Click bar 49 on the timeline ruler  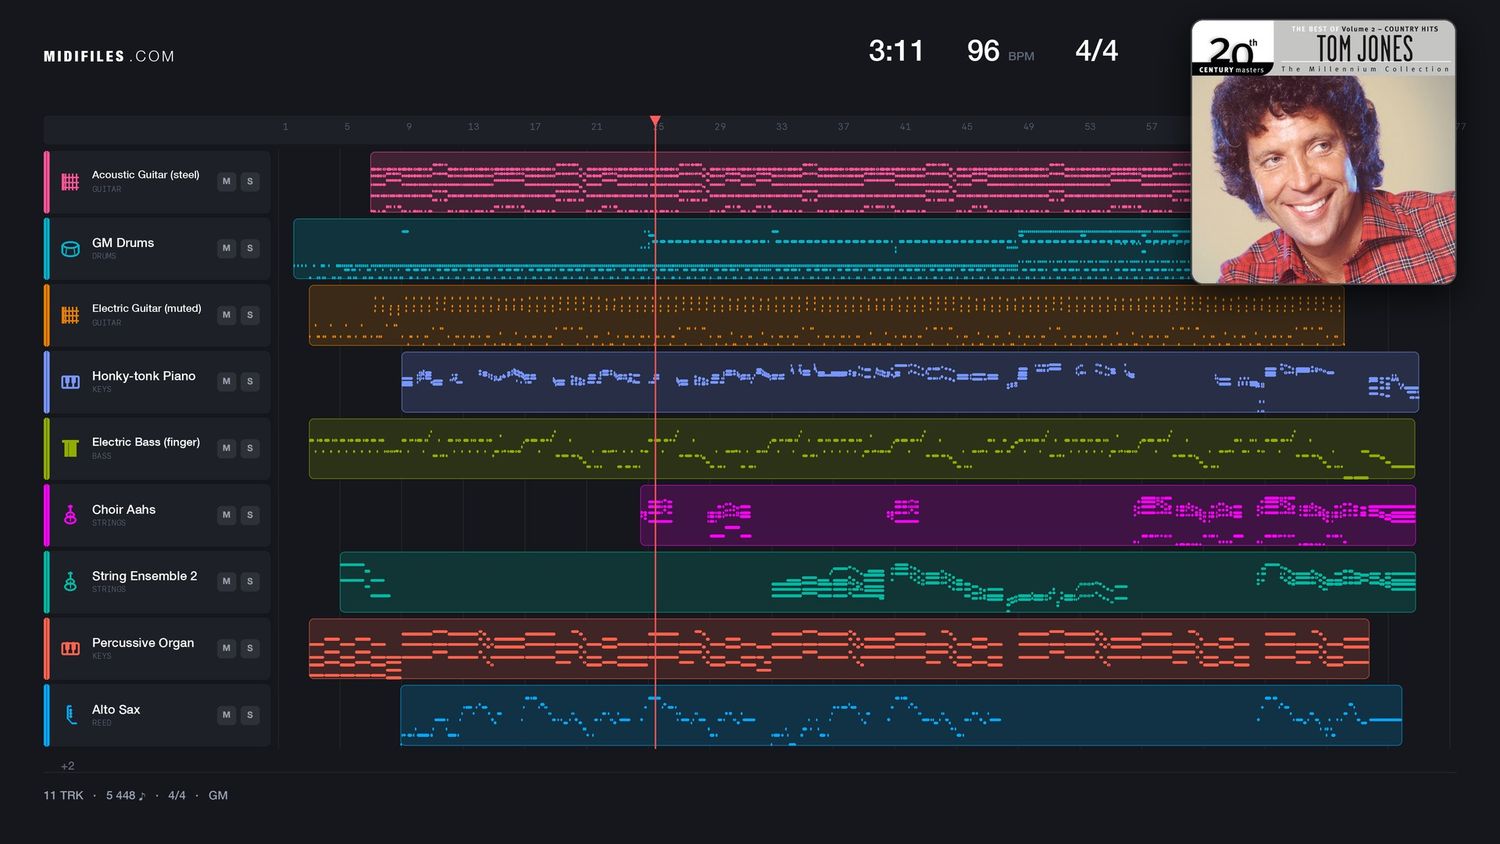coord(1029,127)
